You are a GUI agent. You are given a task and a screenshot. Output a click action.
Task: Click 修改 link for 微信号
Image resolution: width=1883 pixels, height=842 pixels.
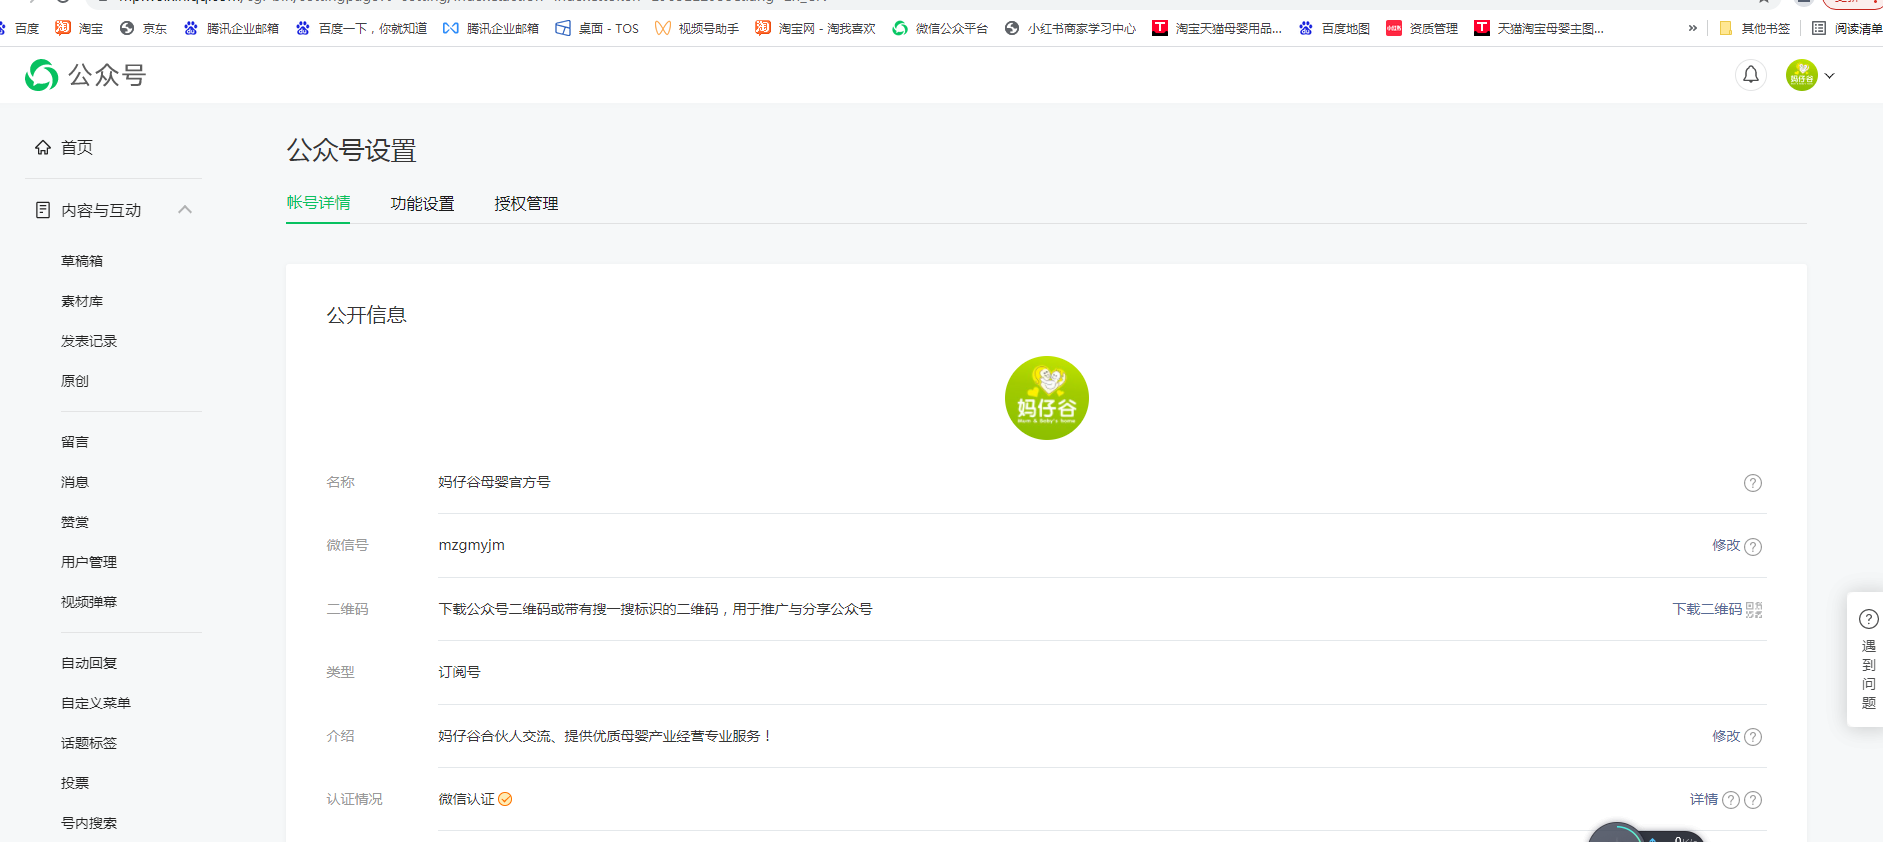click(1726, 545)
